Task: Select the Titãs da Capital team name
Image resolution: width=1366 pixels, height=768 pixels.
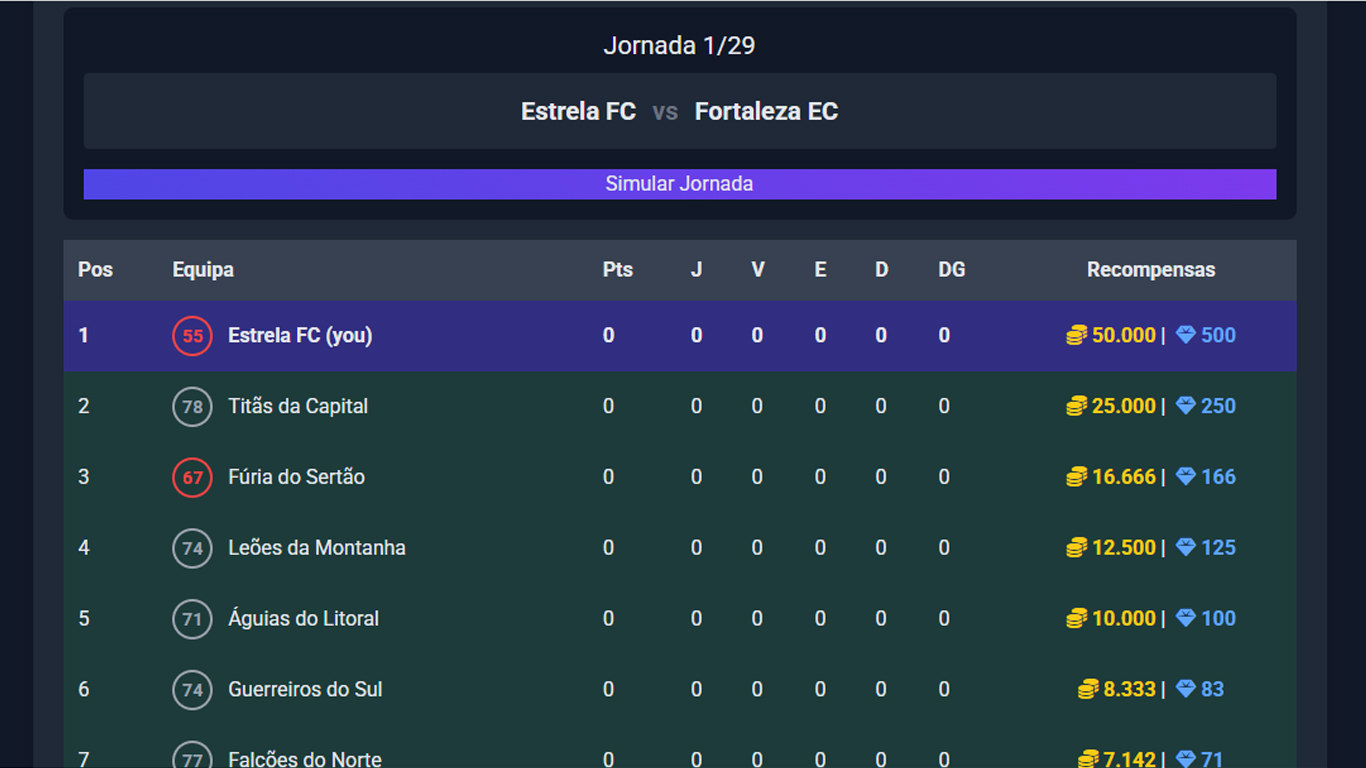Action: (298, 406)
